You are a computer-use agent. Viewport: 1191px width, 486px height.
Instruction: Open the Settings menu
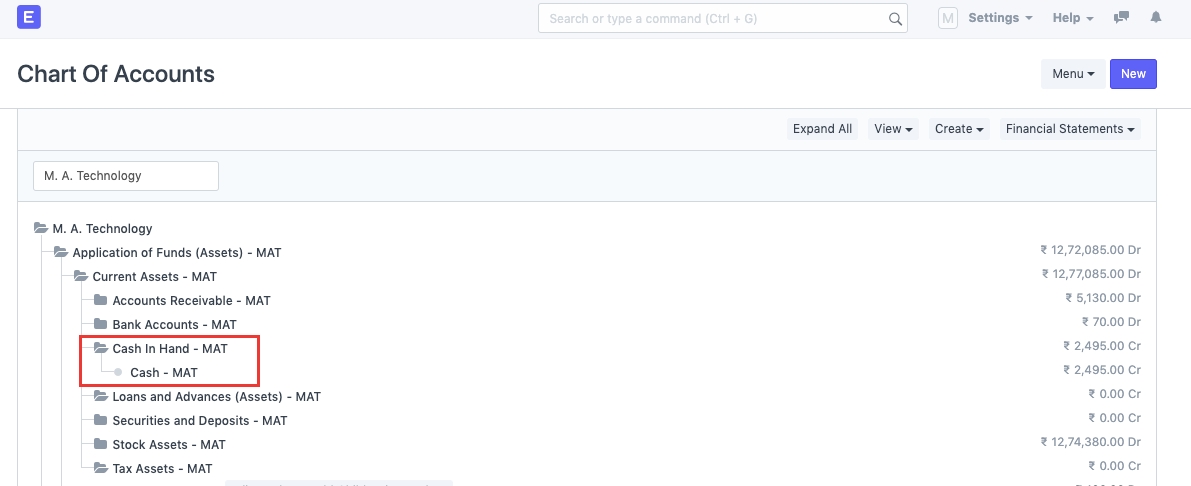[1000, 18]
